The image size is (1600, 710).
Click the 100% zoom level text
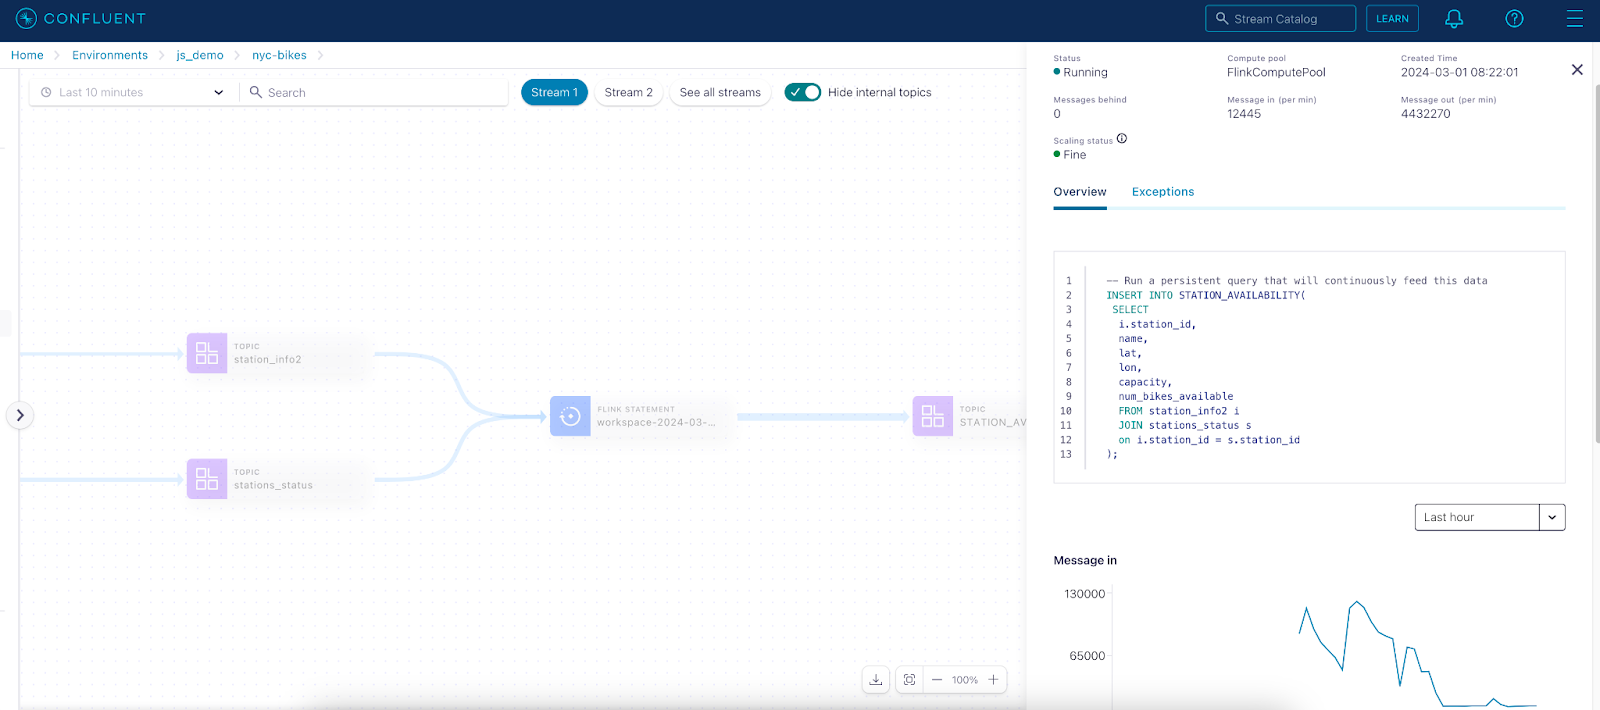point(964,680)
